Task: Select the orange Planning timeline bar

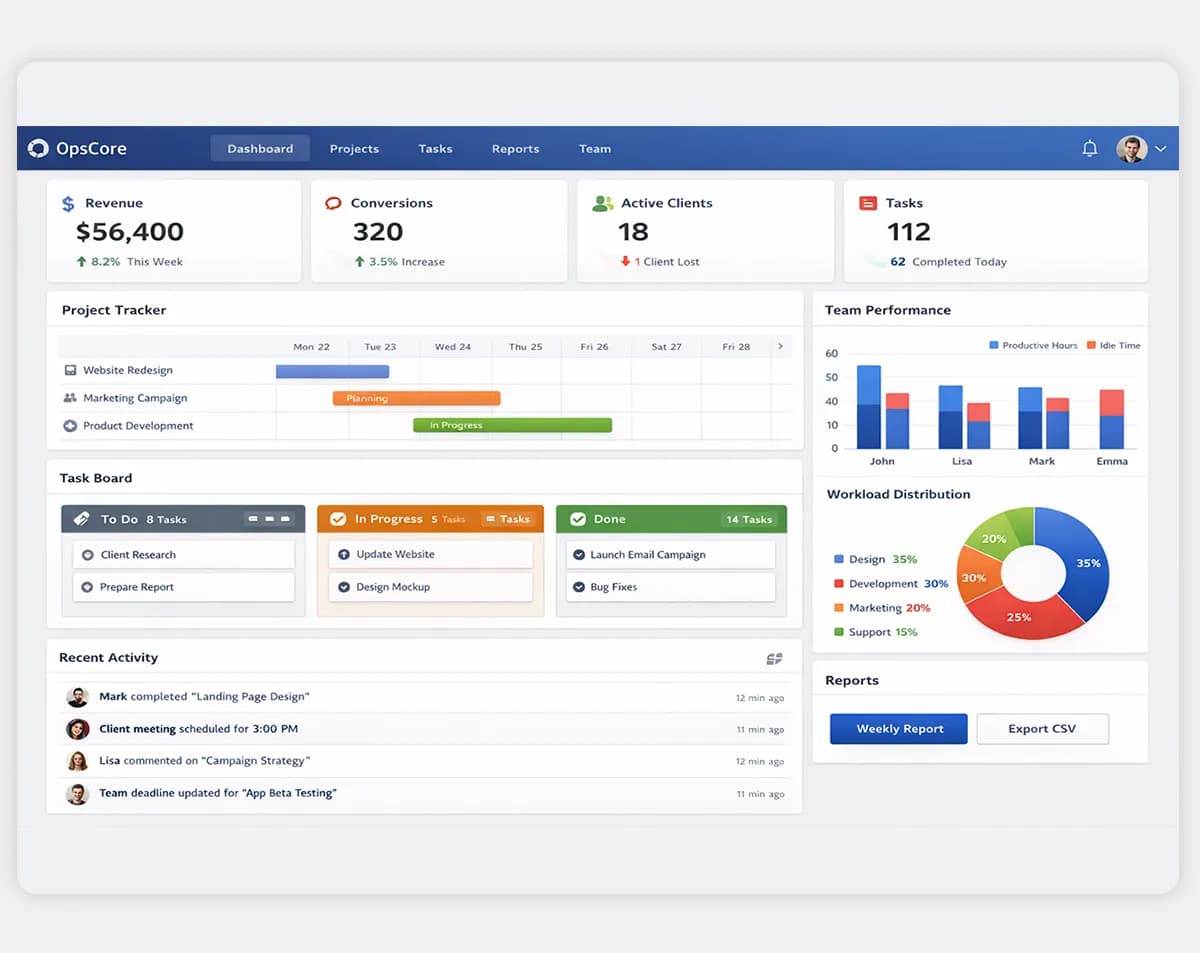Action: pyautogui.click(x=416, y=398)
